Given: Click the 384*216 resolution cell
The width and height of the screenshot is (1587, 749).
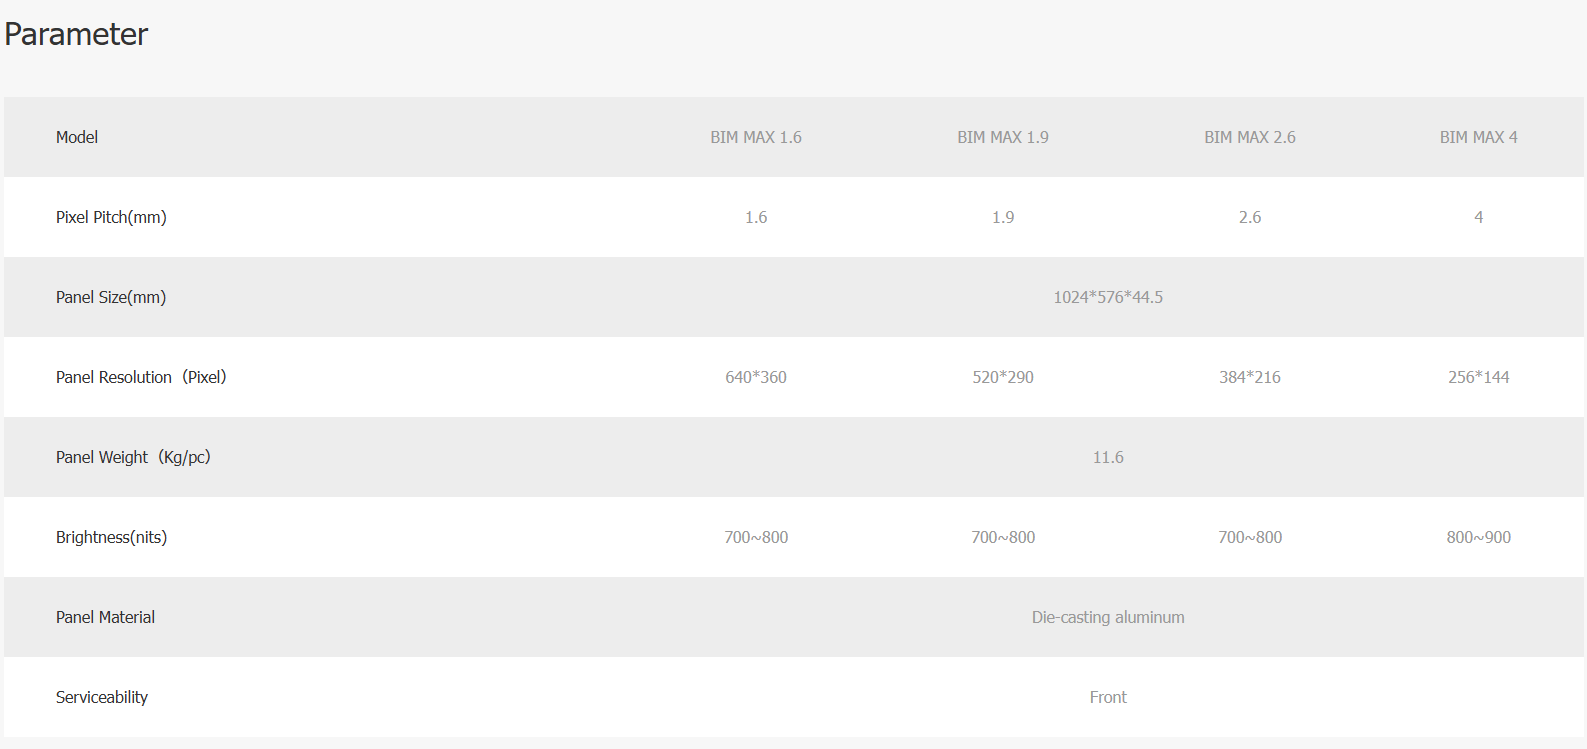Looking at the screenshot, I should [x=1250, y=377].
